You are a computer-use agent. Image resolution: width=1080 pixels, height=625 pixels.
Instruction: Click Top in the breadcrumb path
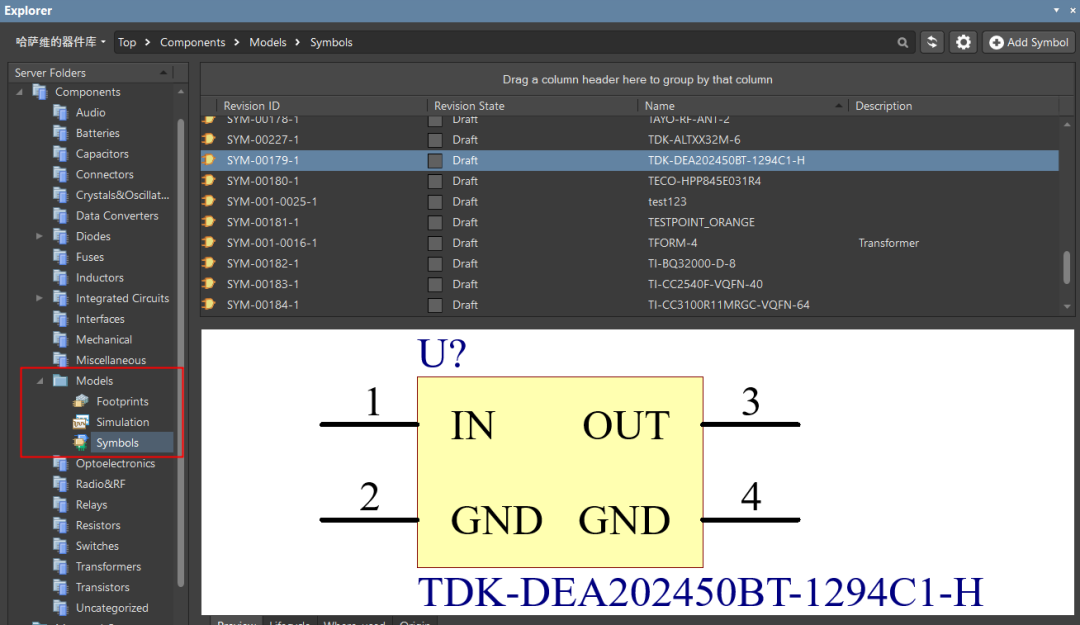click(x=127, y=42)
